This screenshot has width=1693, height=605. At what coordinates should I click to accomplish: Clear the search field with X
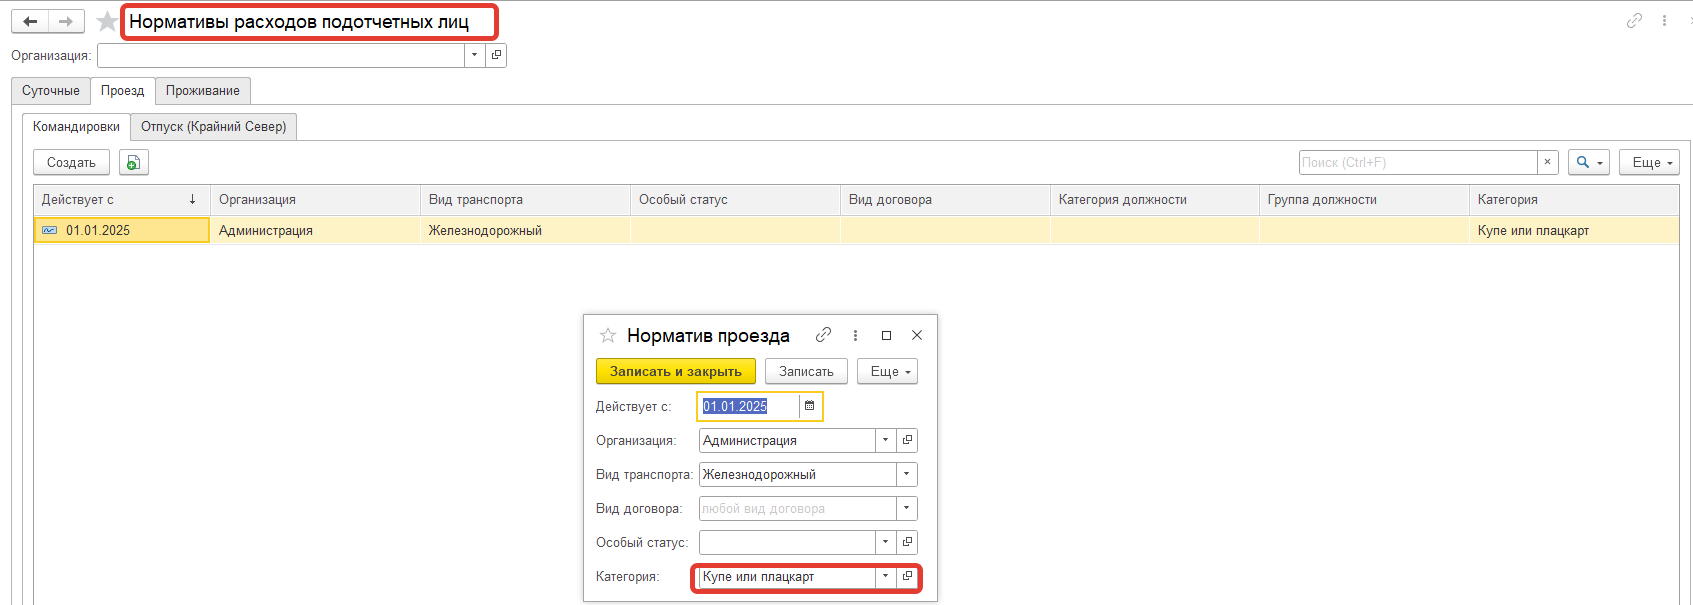tap(1548, 162)
